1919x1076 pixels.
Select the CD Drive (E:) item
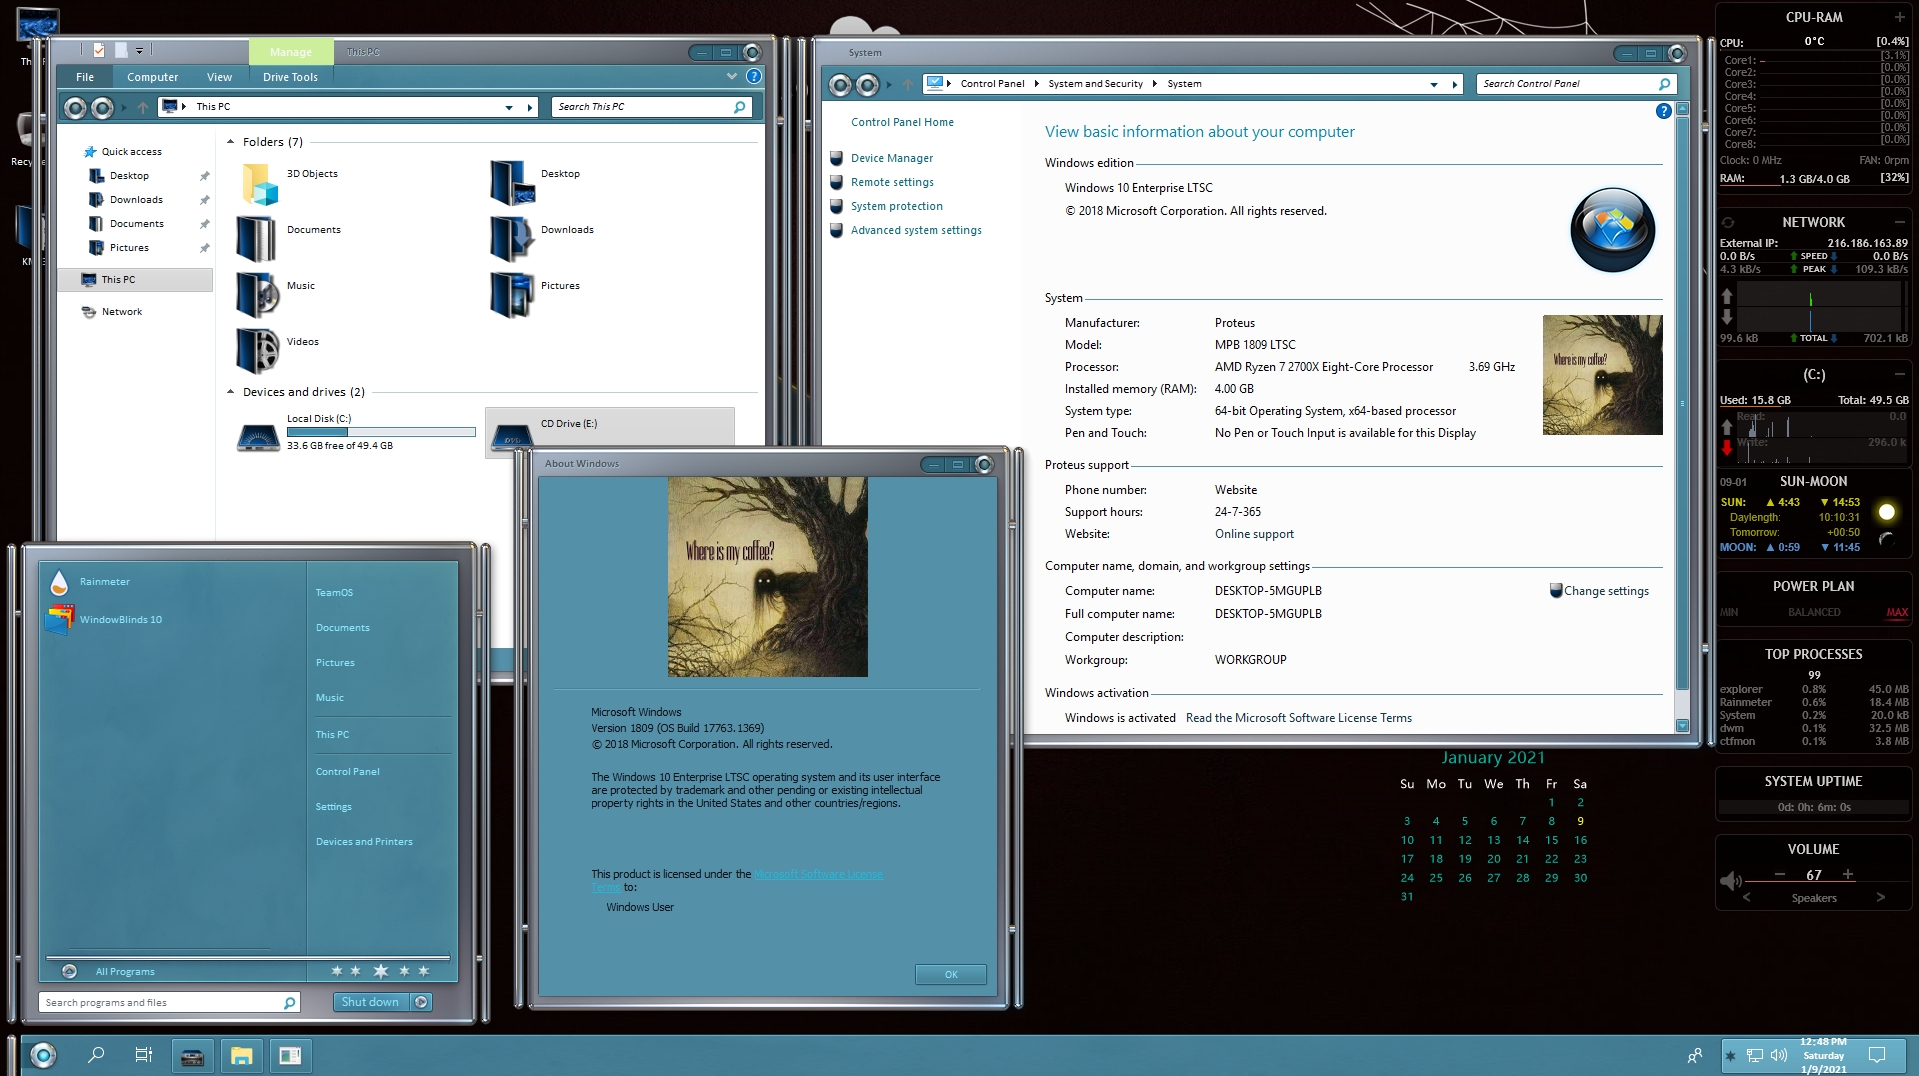point(610,432)
